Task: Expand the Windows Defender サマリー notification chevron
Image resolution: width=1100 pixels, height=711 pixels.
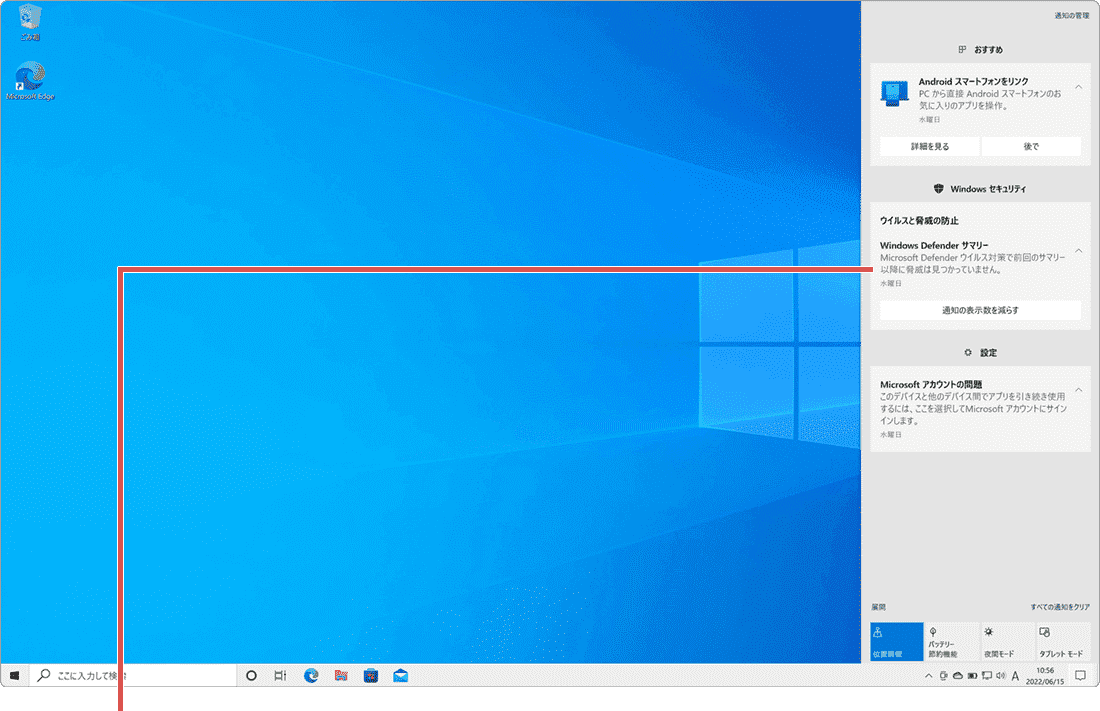Action: [x=1078, y=250]
